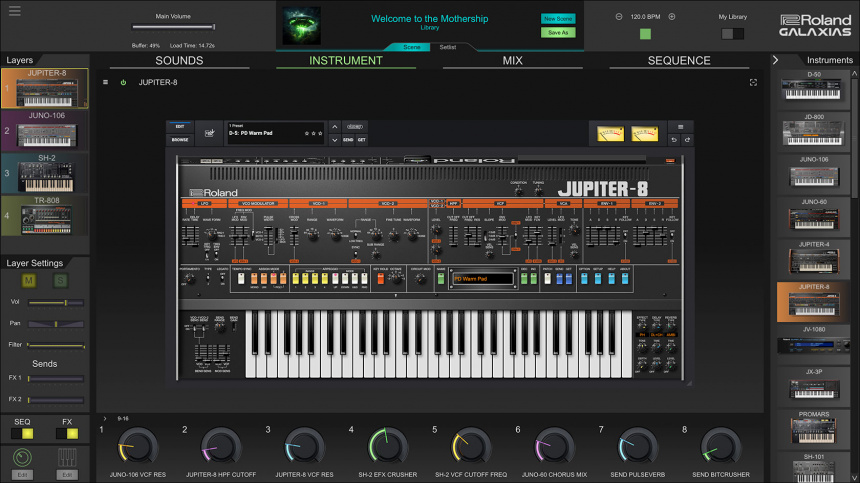Click Edit button under keyboard icon
The height and width of the screenshot is (483, 860).
[x=67, y=475]
